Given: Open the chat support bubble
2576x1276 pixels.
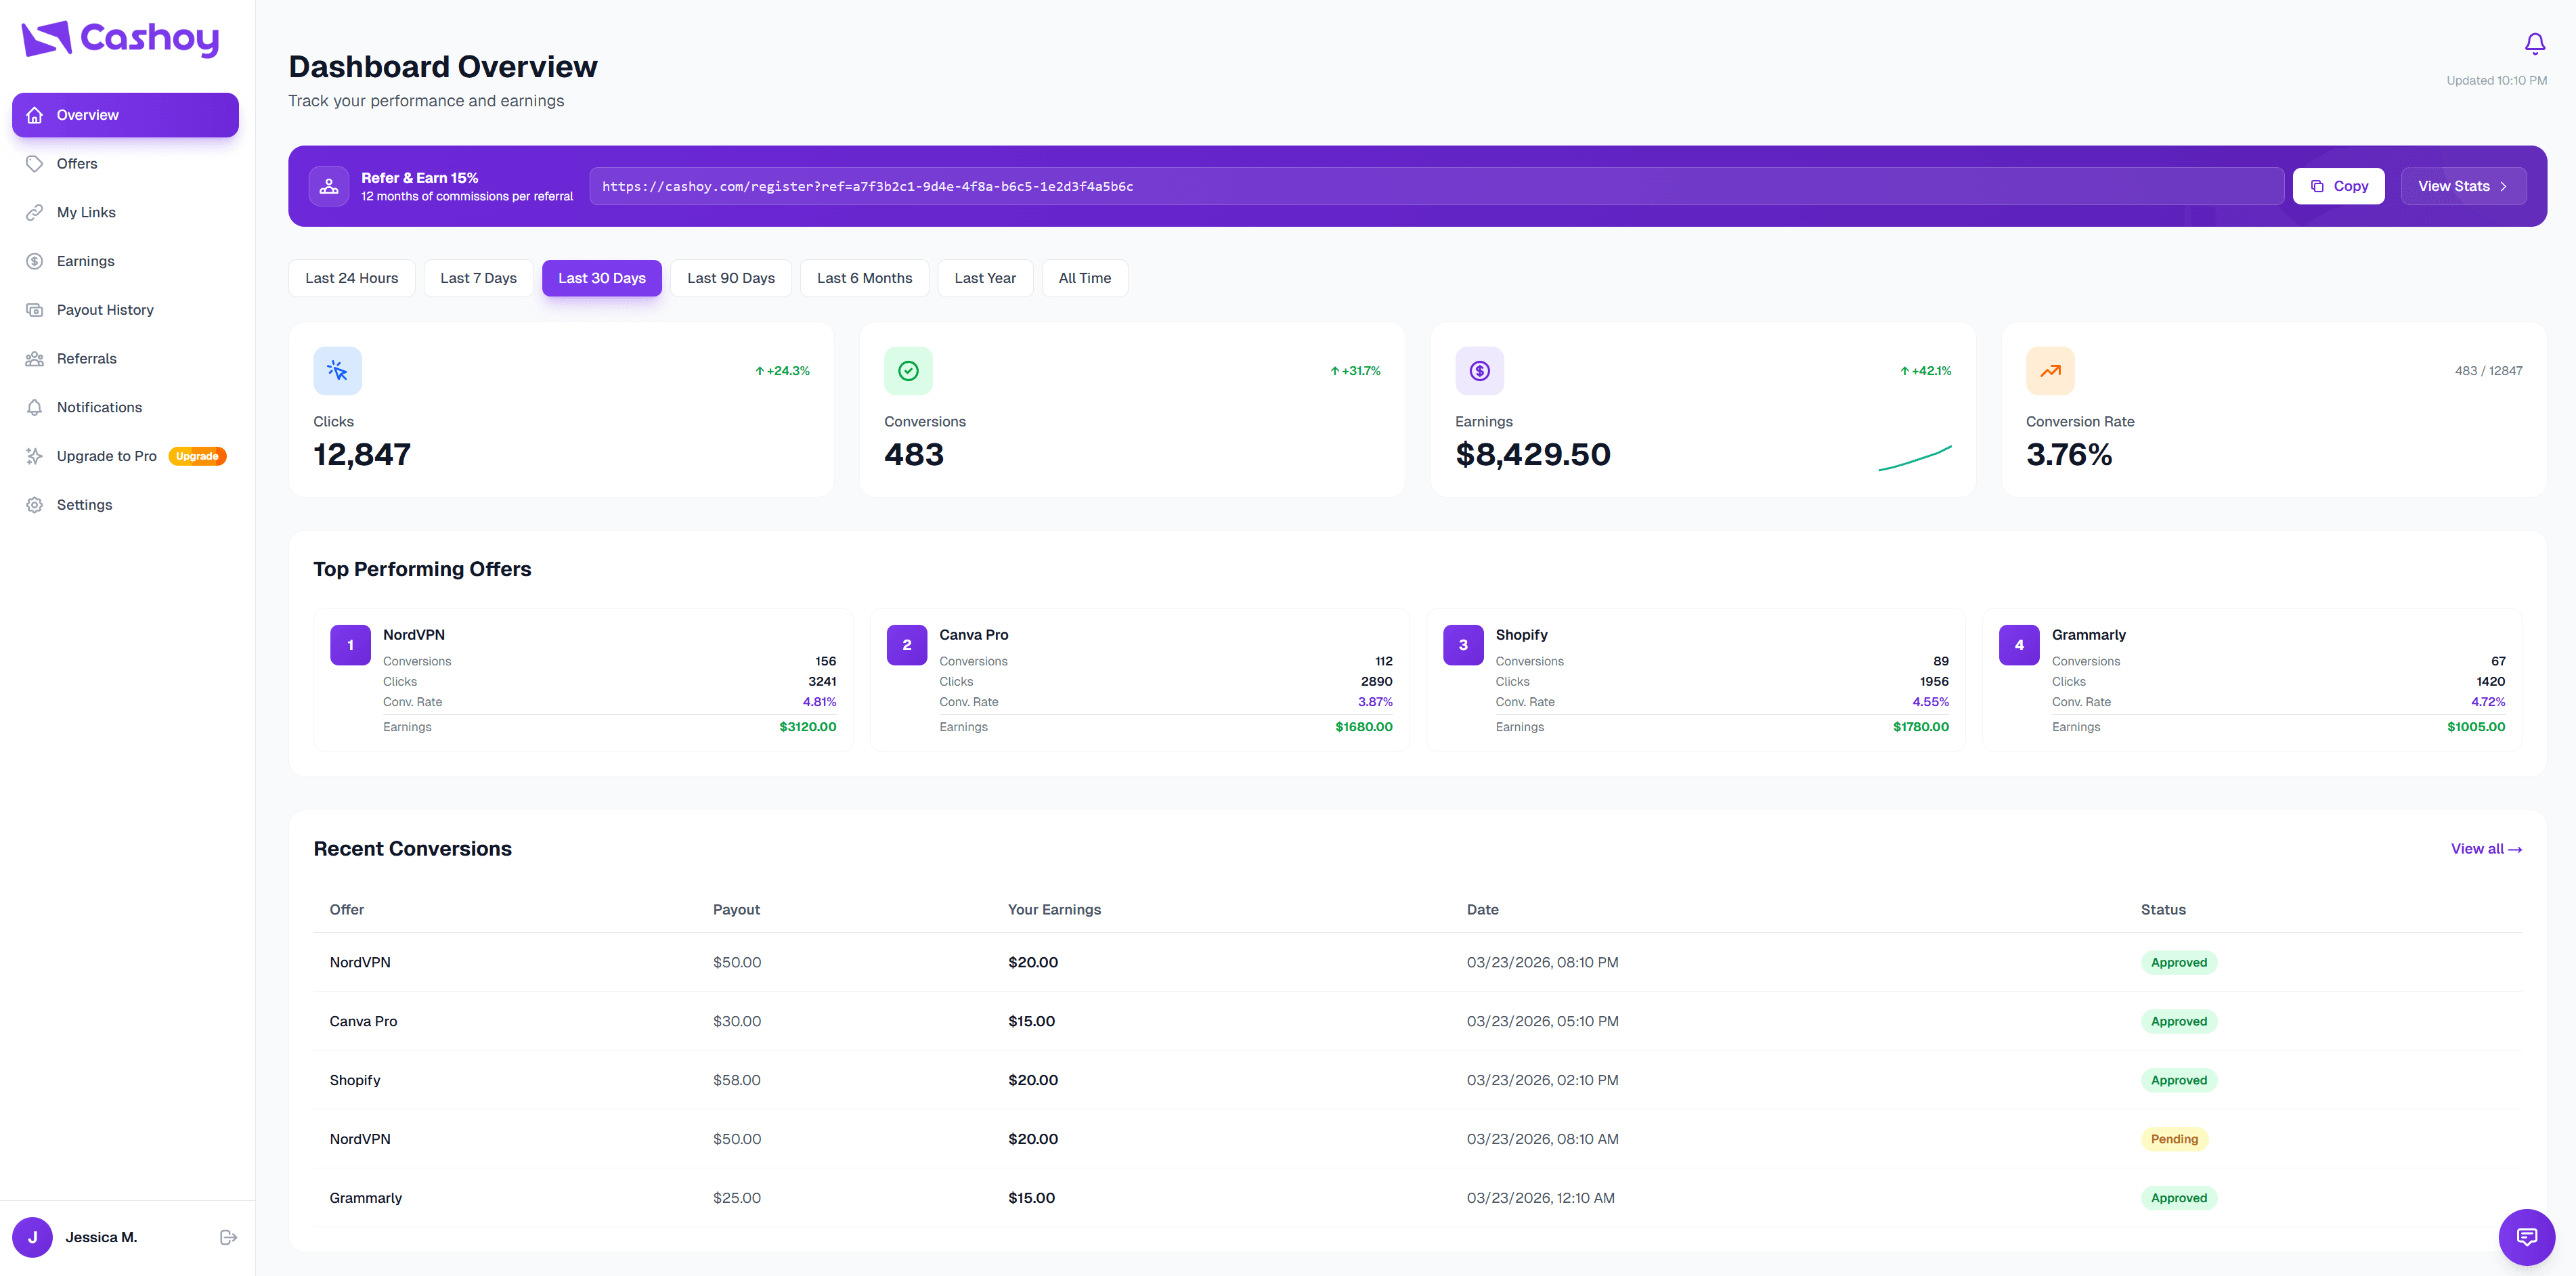Looking at the screenshot, I should [x=2526, y=1237].
